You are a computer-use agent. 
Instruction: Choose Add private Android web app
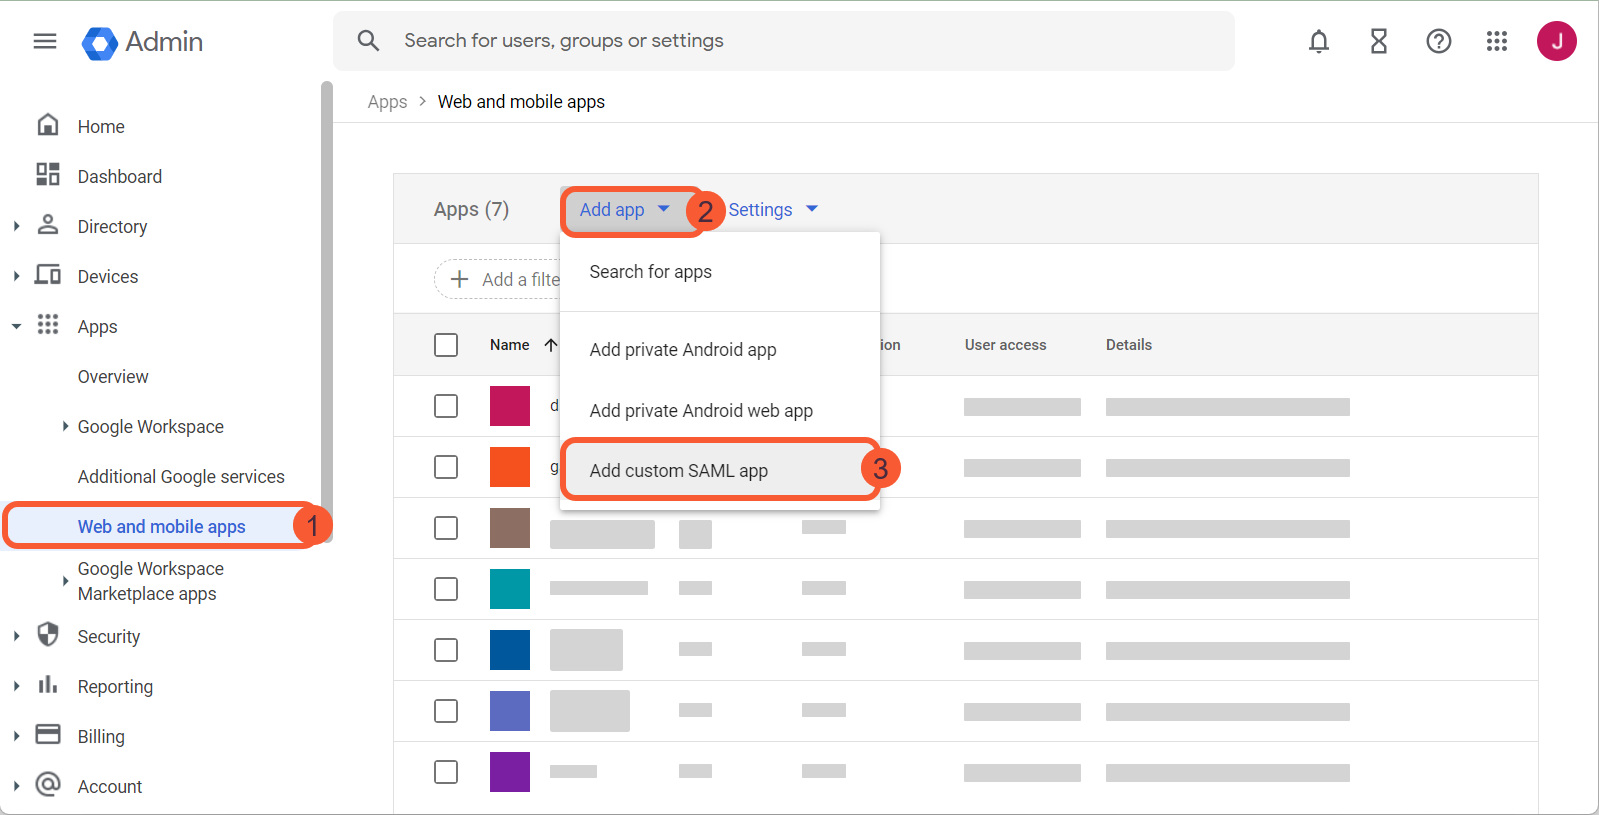[720, 411]
